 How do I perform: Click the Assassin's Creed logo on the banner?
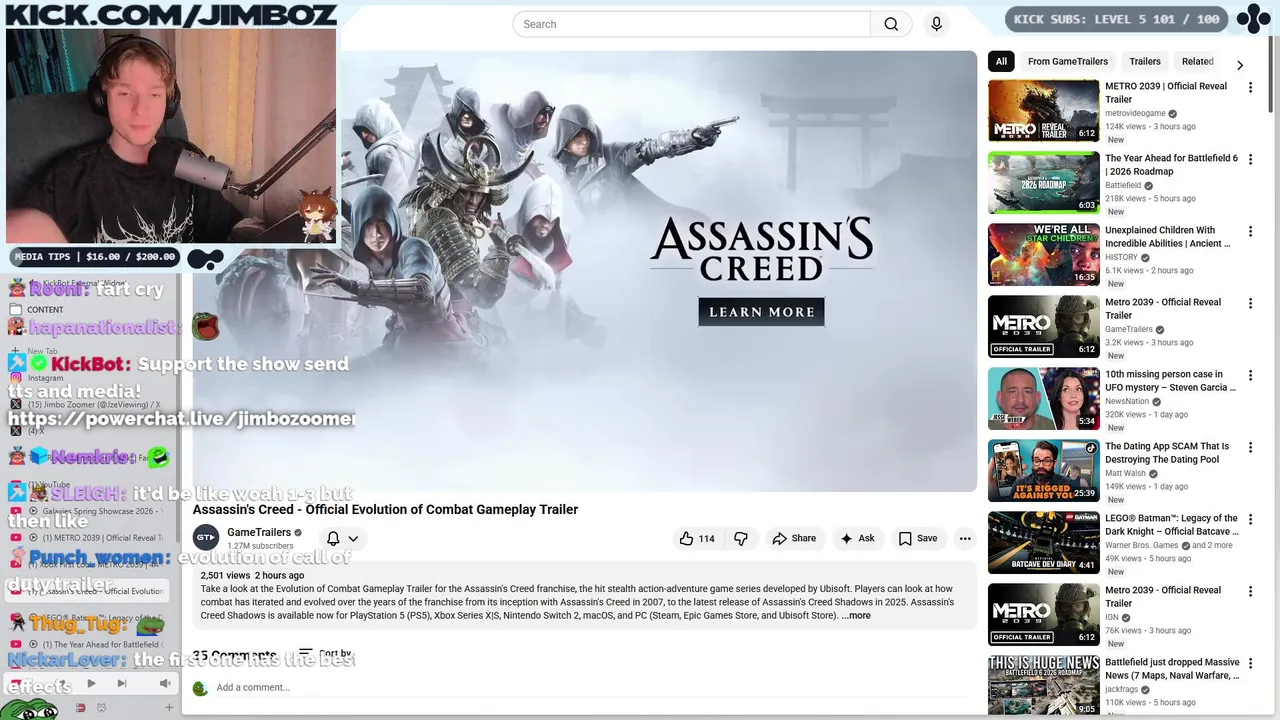pyautogui.click(x=761, y=249)
